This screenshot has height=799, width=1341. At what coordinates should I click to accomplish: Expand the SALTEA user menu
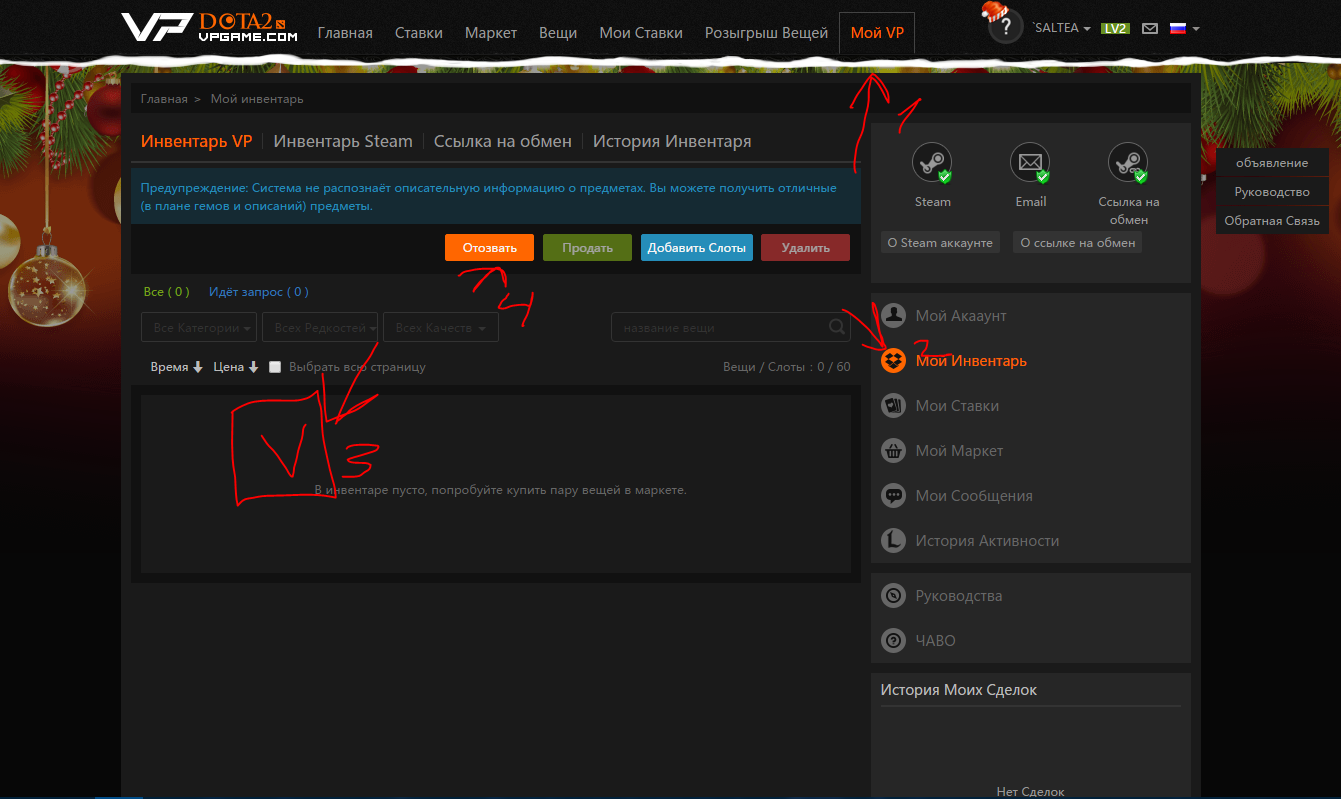tap(1061, 28)
